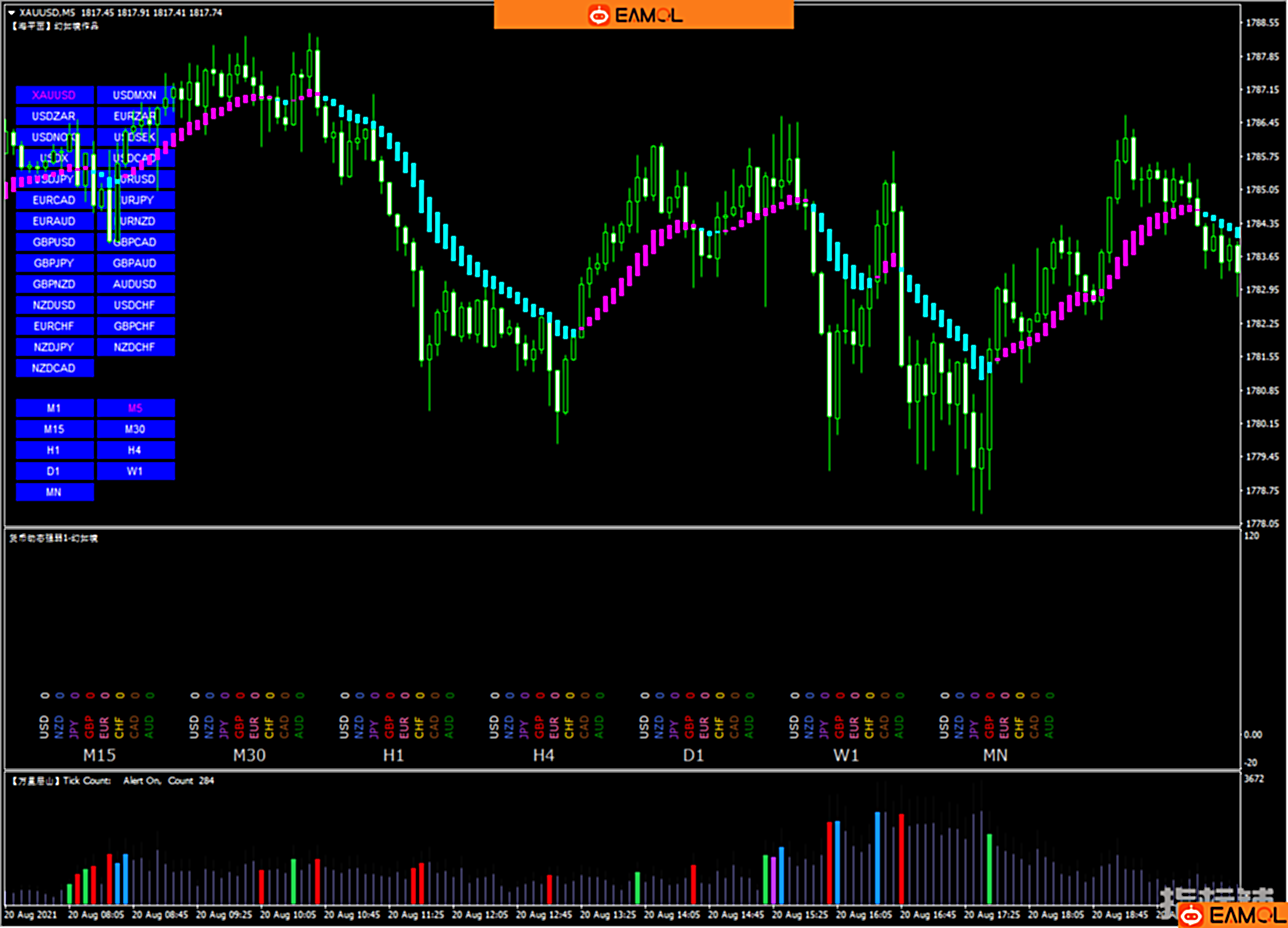Screen dimensions: 1288x928
Task: Click the GBPNZD symbol button
Action: [x=54, y=284]
